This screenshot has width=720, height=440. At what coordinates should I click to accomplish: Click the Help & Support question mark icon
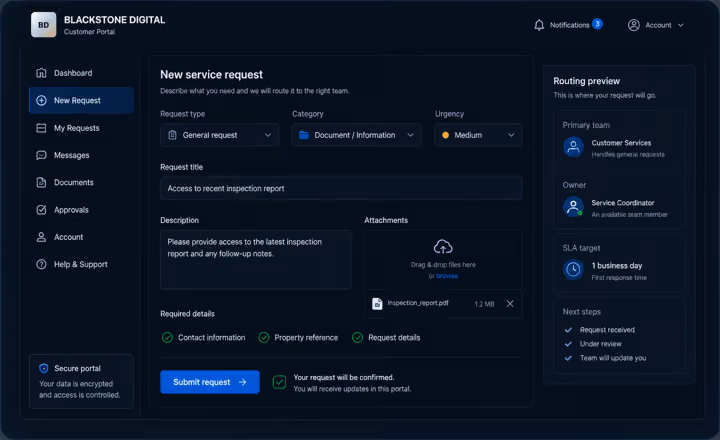[x=41, y=265]
